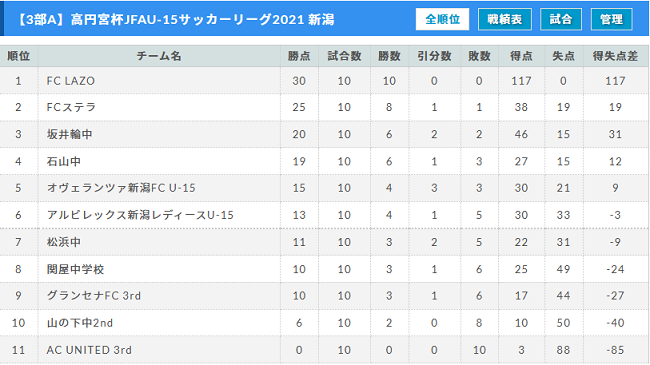Select the 全順位 tab
The image size is (650, 365).
click(442, 19)
